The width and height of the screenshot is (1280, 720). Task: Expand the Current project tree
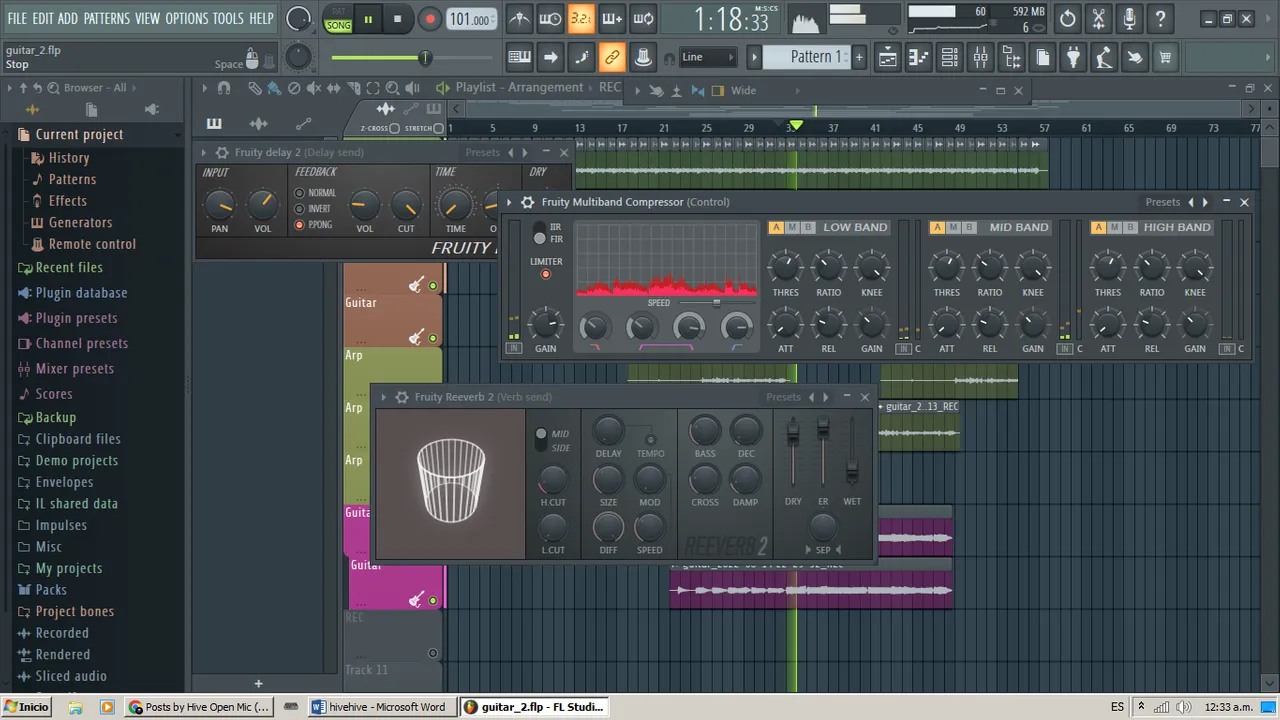click(x=80, y=135)
